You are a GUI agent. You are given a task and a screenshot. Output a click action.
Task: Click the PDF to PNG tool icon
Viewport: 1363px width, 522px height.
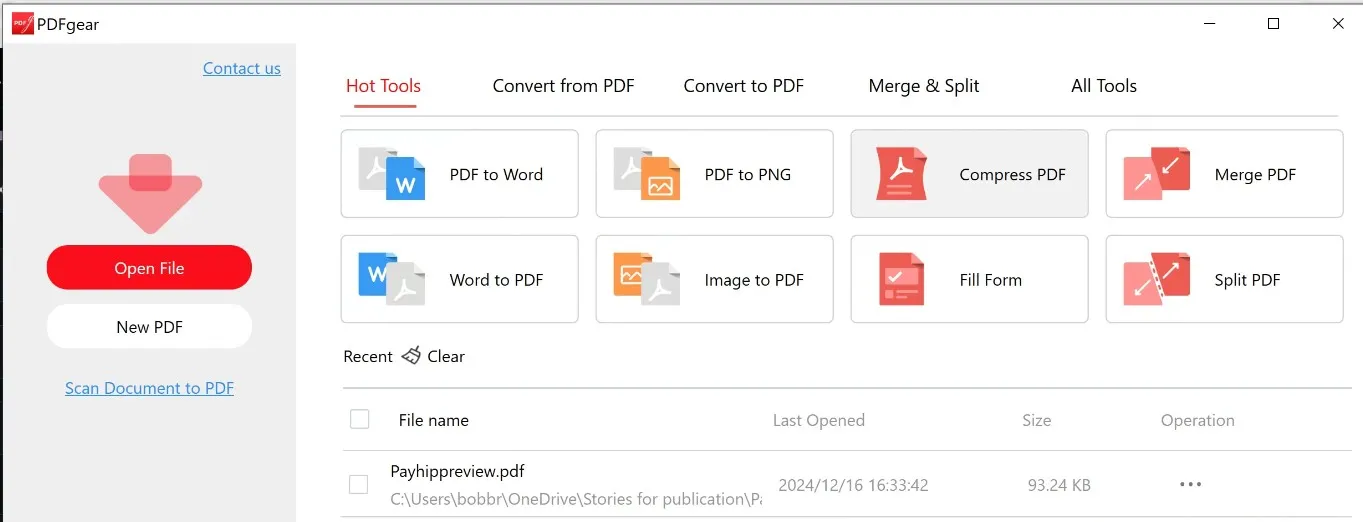click(x=647, y=174)
